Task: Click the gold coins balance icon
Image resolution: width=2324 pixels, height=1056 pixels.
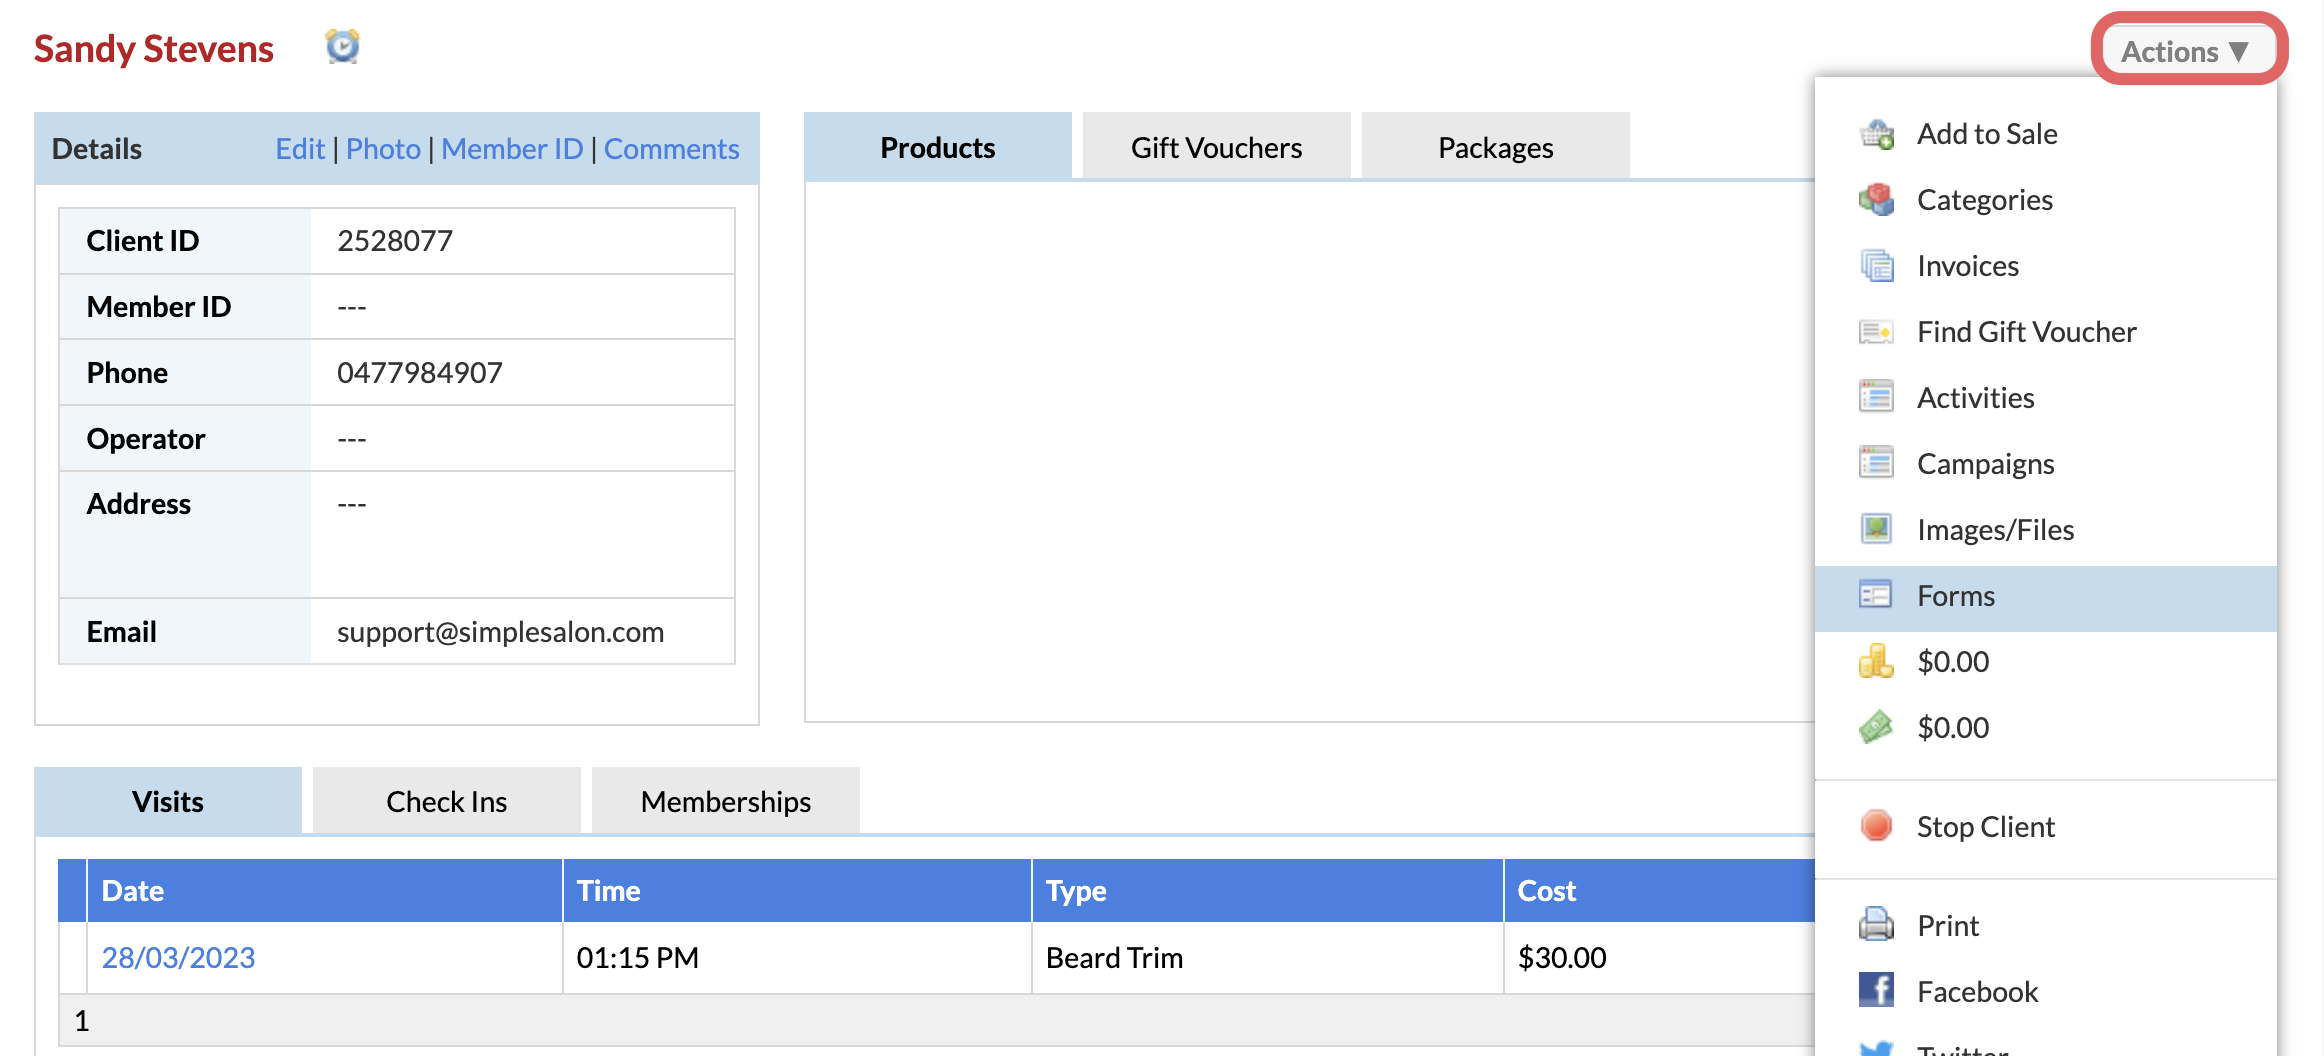Action: tap(1876, 661)
